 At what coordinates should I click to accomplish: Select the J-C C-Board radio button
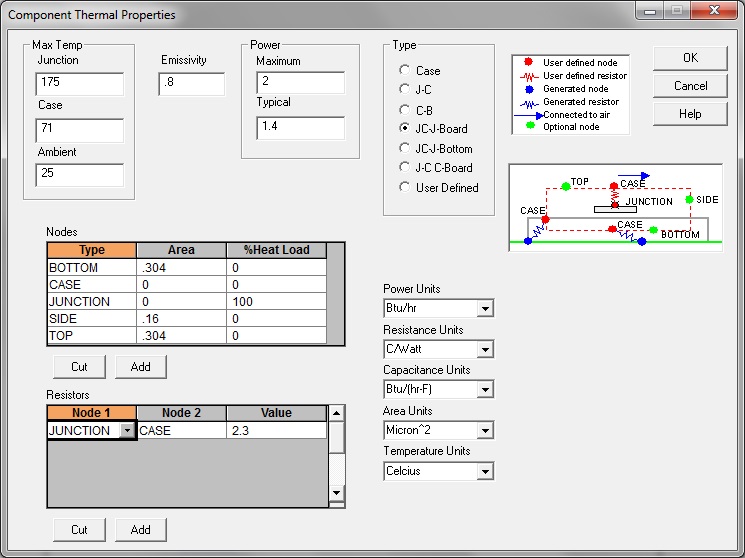(404, 167)
